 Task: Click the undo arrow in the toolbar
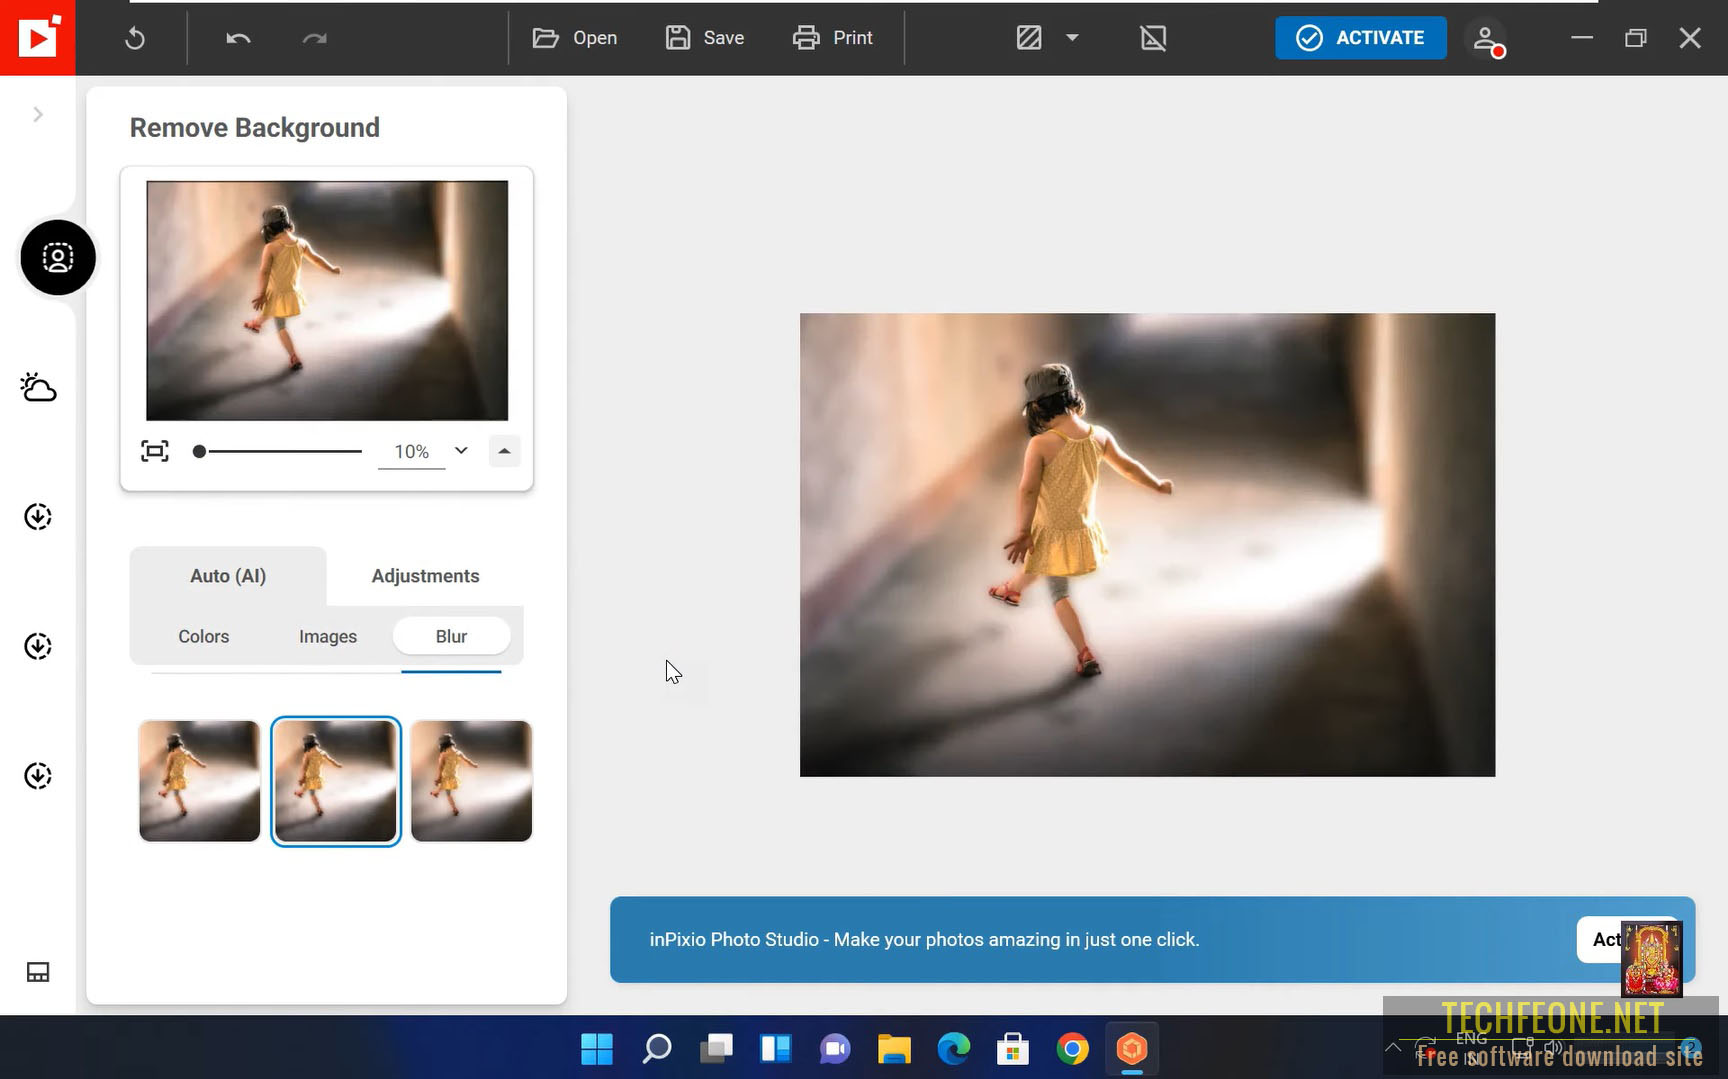tap(237, 37)
